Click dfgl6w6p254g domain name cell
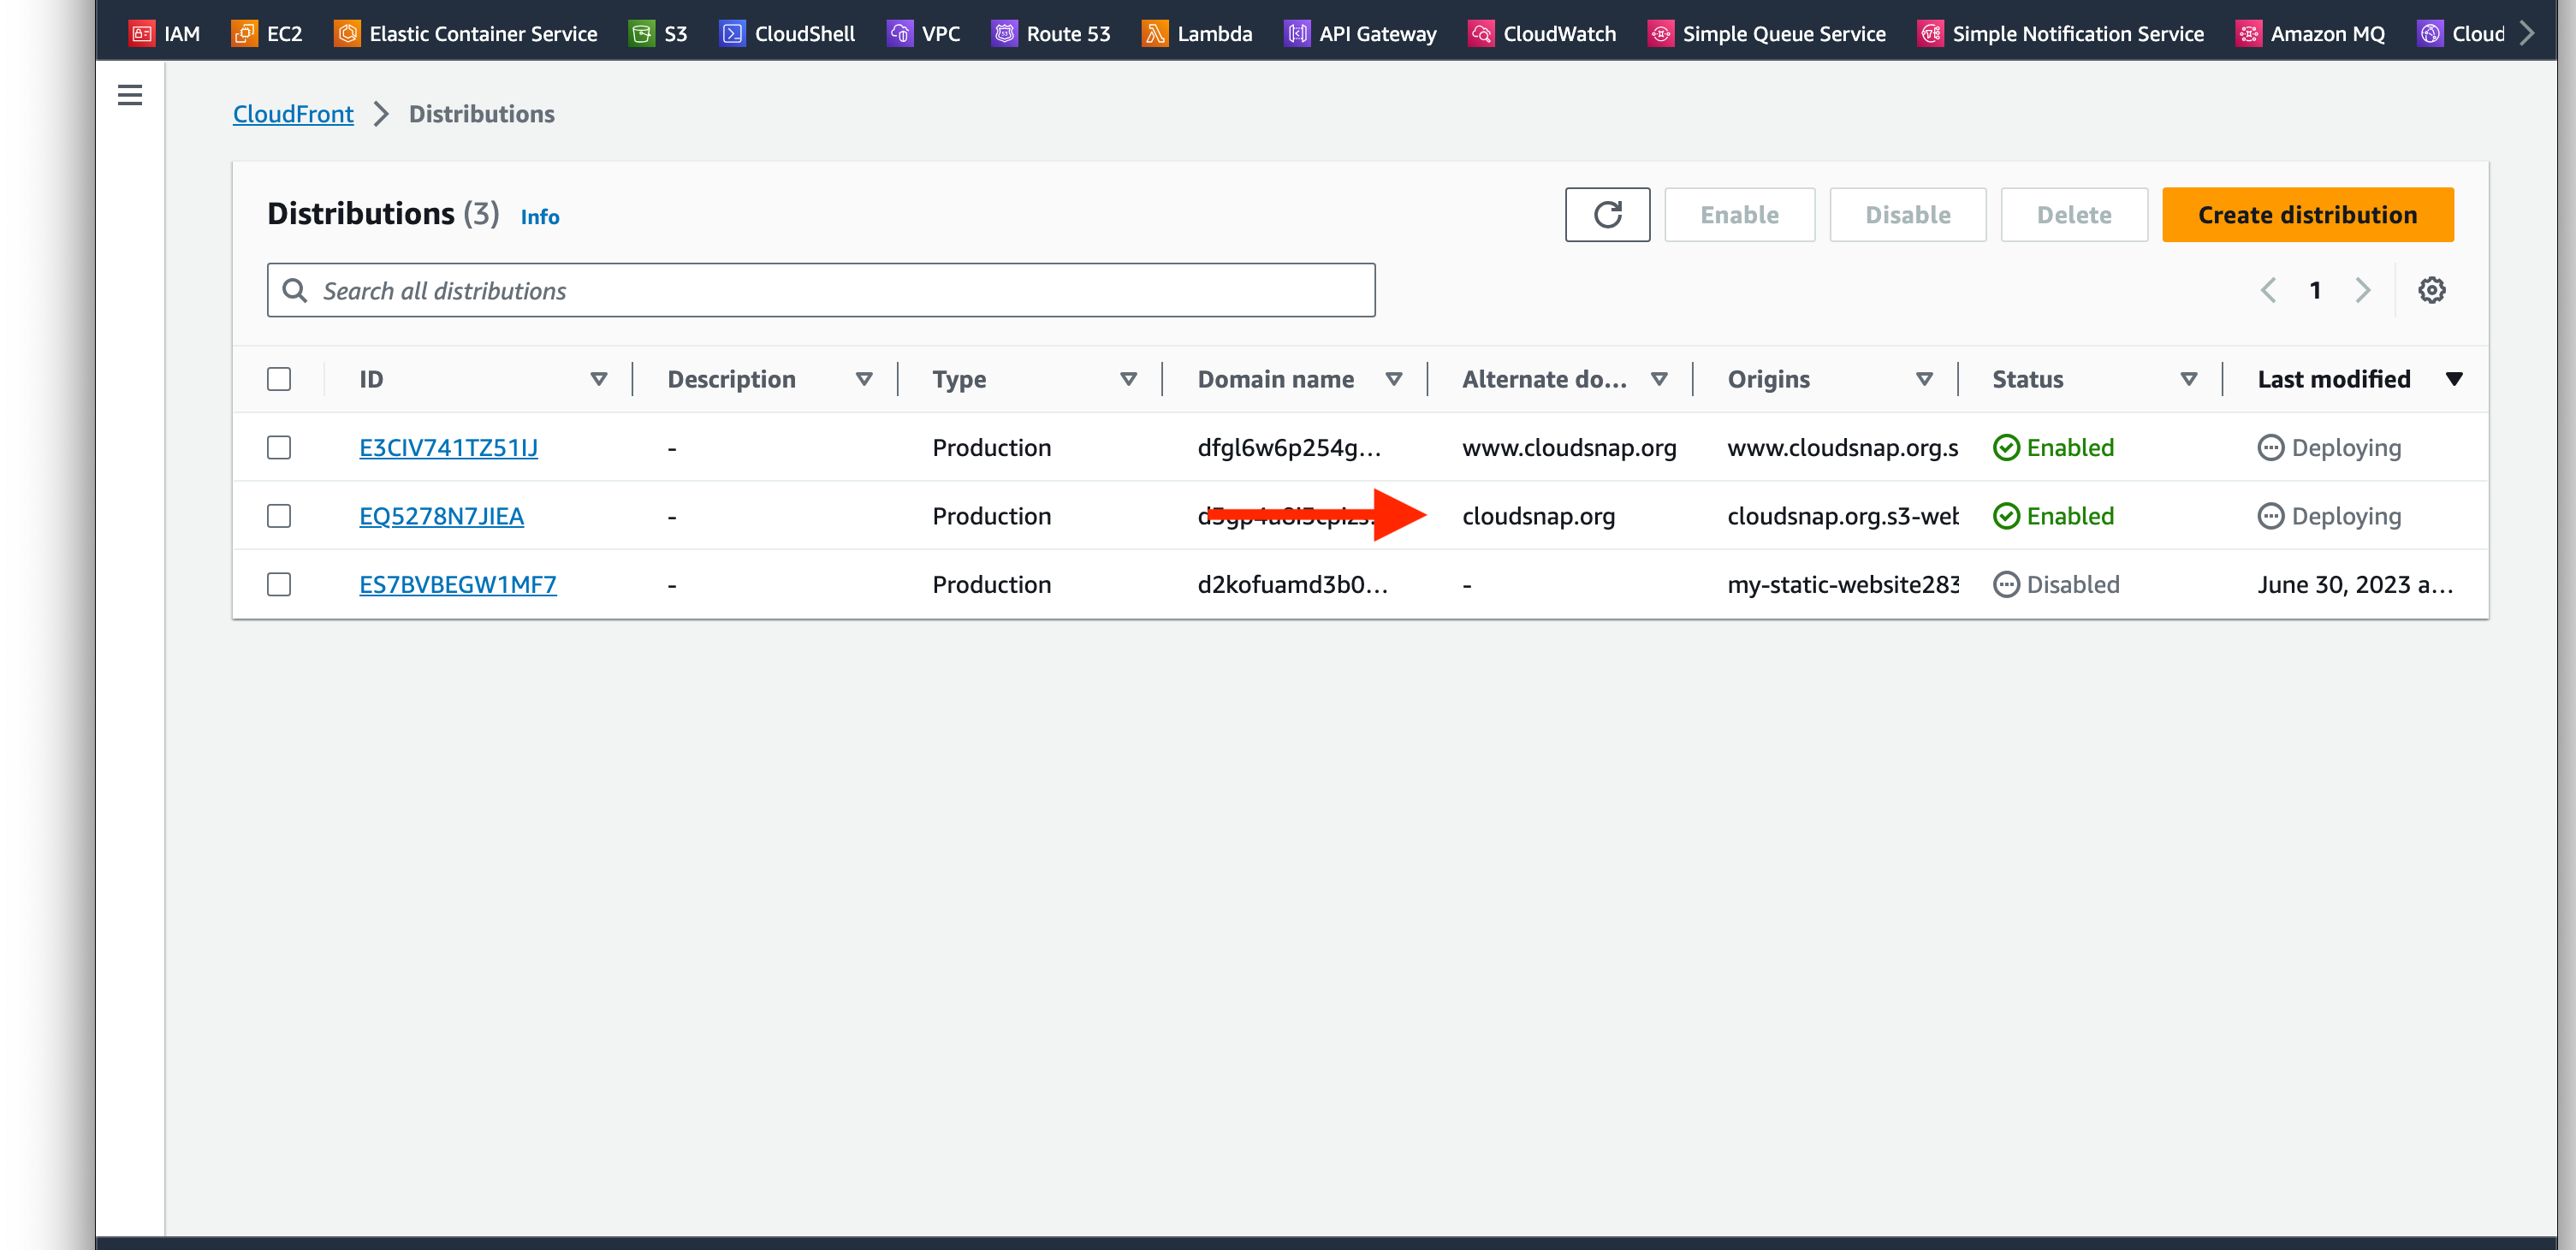This screenshot has height=1250, width=2576. pyautogui.click(x=1289, y=448)
